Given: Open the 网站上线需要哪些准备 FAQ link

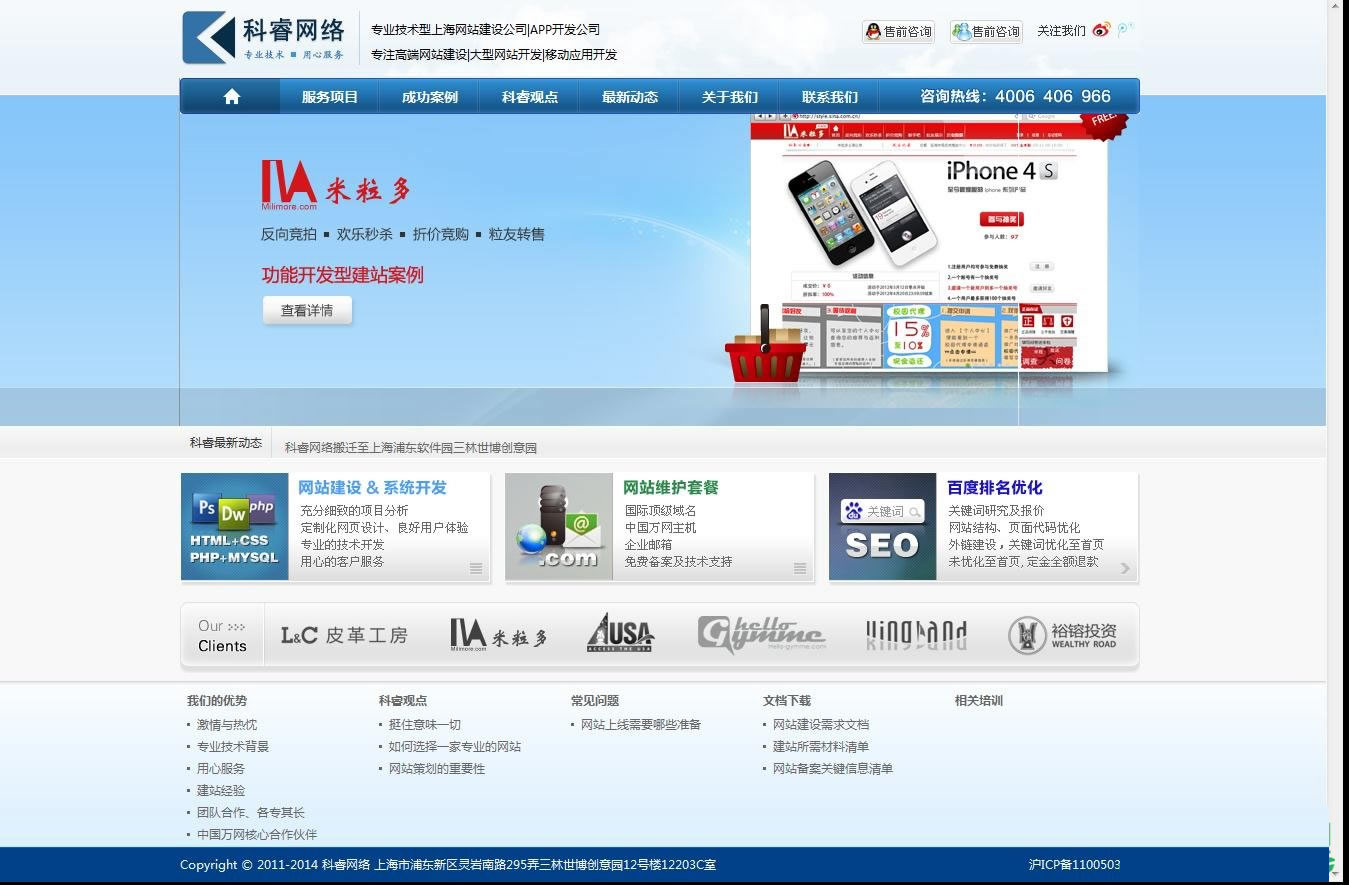Looking at the screenshot, I should pyautogui.click(x=641, y=724).
